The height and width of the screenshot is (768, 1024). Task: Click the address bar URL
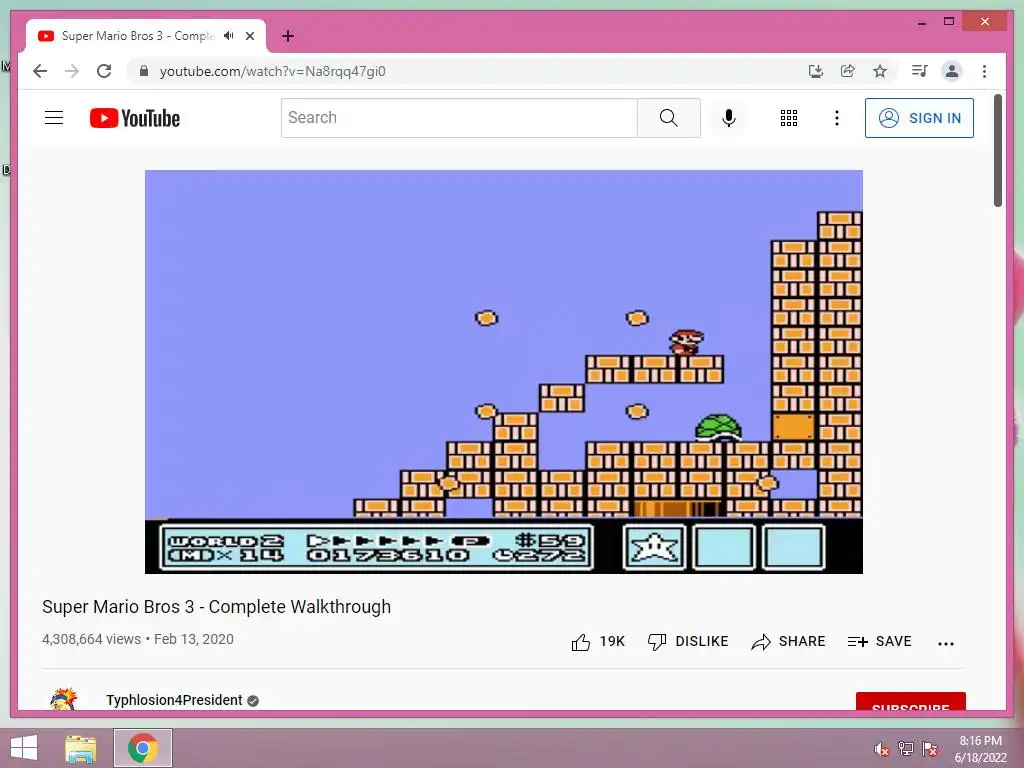(x=272, y=71)
